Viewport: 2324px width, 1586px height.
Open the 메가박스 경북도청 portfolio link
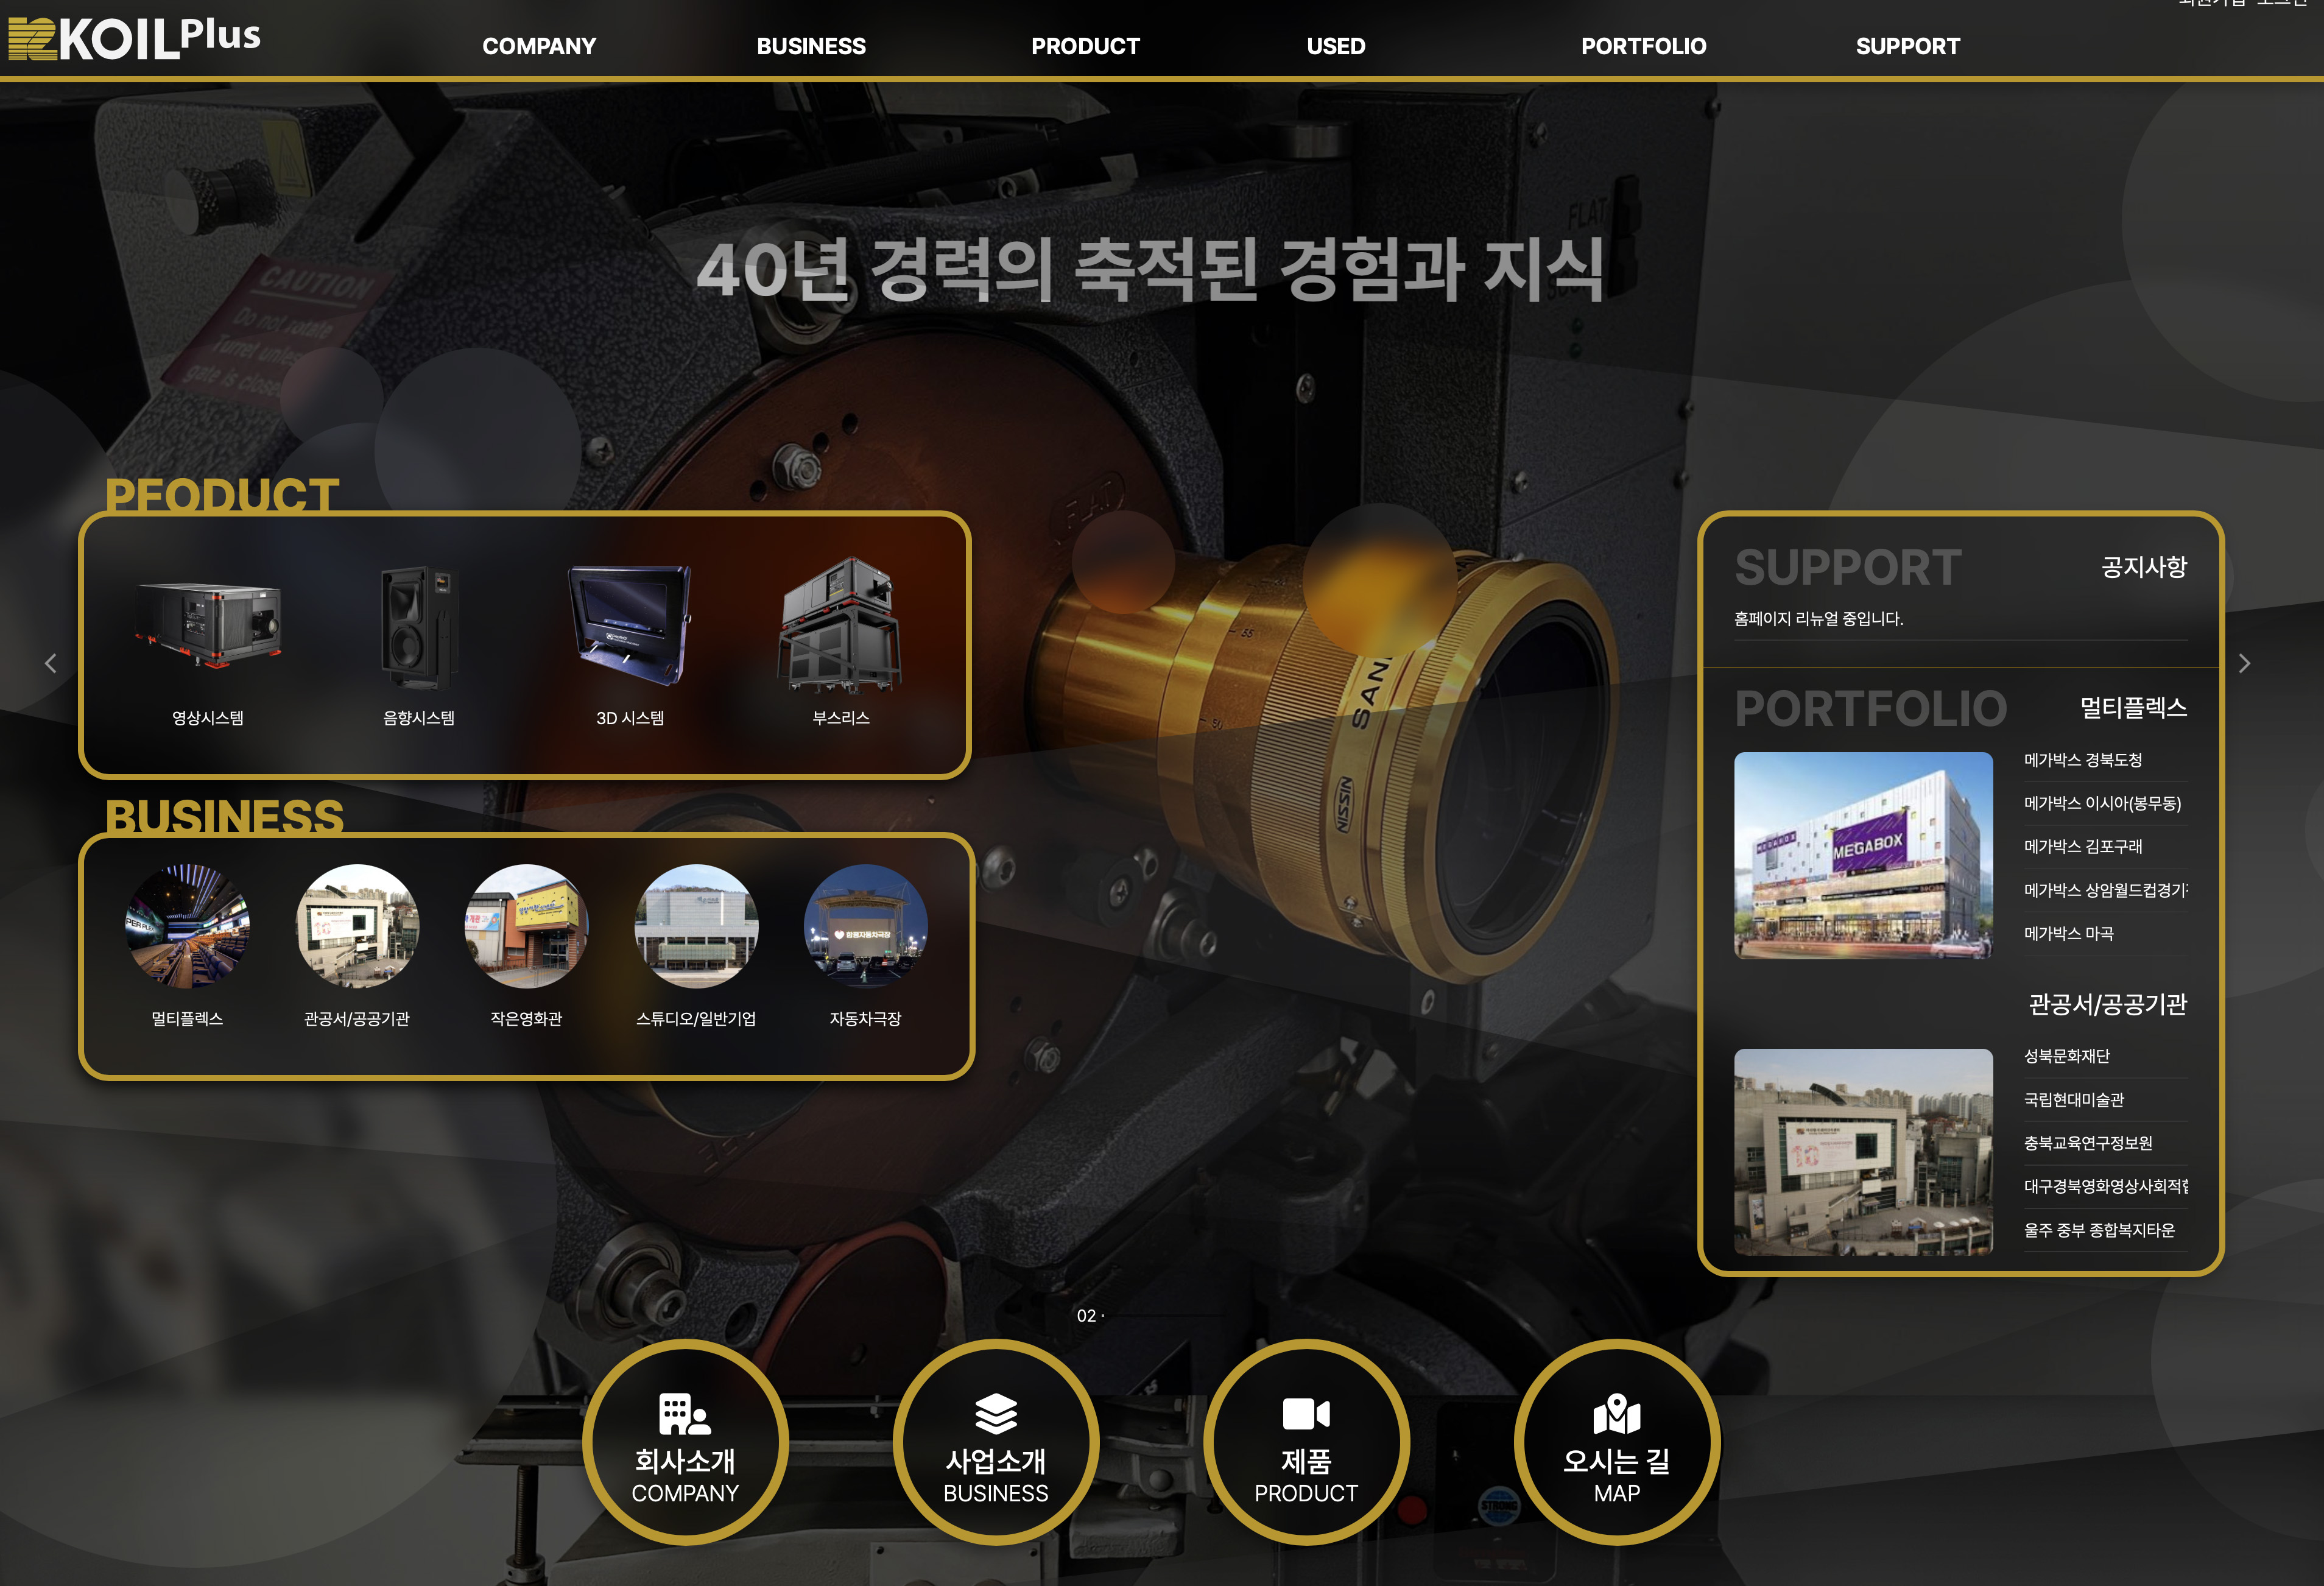2082,760
